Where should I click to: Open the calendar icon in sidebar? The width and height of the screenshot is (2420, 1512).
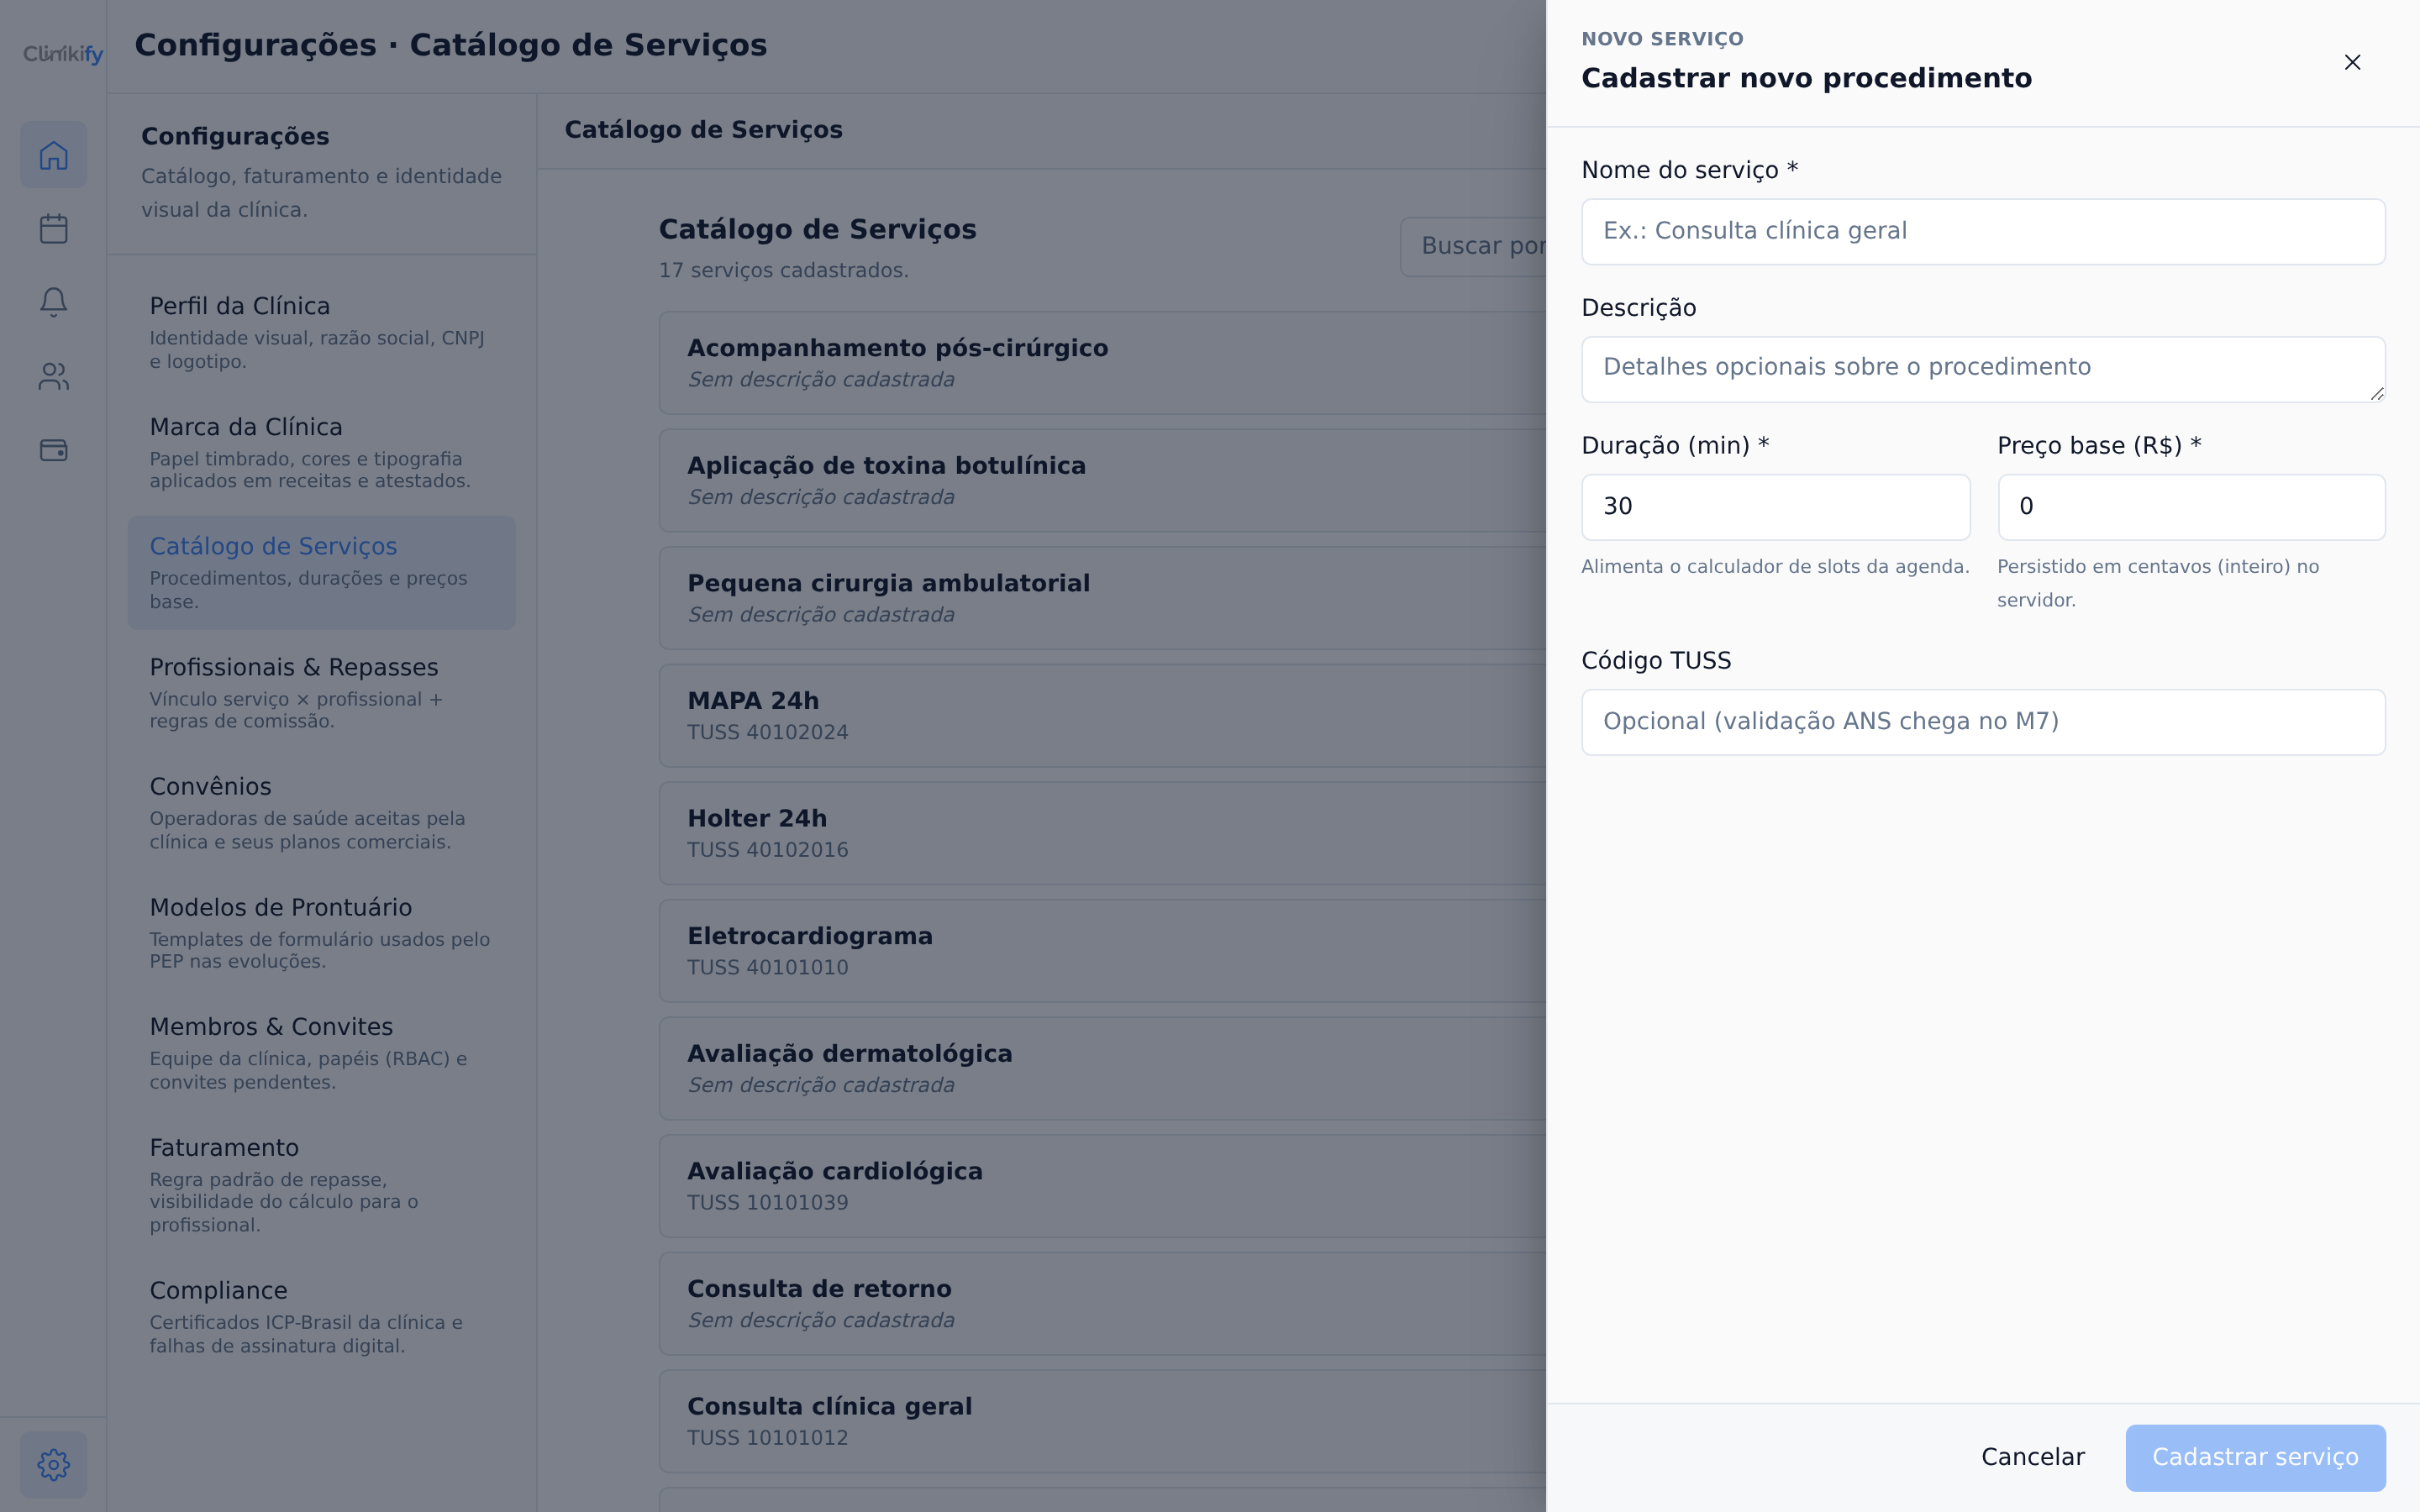pos(54,229)
